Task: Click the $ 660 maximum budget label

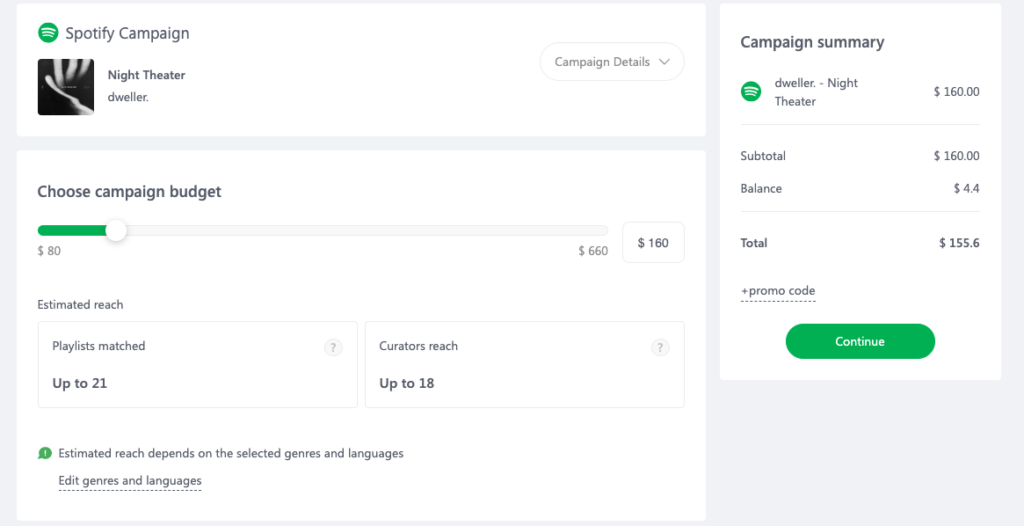Action: (593, 251)
